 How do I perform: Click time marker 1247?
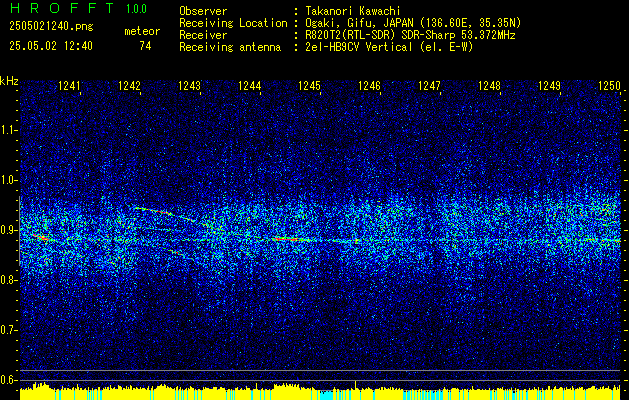(x=429, y=86)
